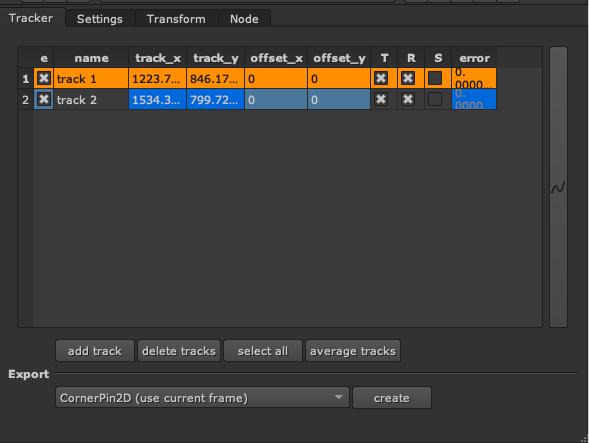The height and width of the screenshot is (443, 589).
Task: Toggle enable checkbox for track 2
Action: [x=44, y=99]
